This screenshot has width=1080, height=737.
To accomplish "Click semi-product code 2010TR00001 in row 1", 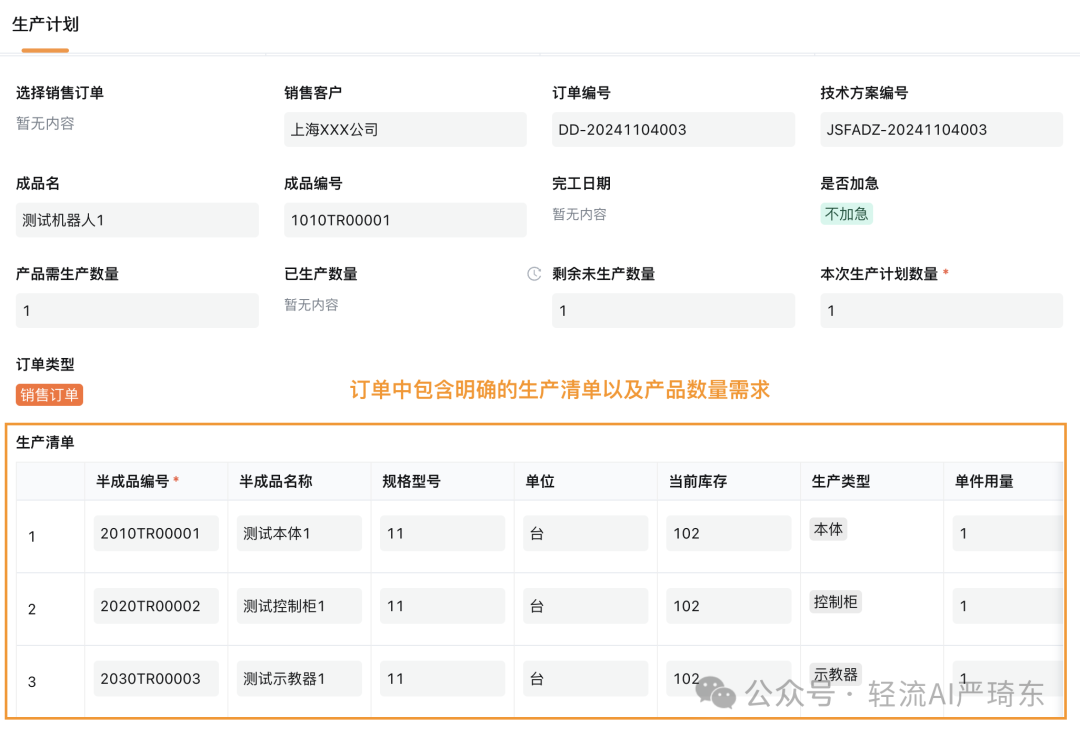I will coord(155,533).
